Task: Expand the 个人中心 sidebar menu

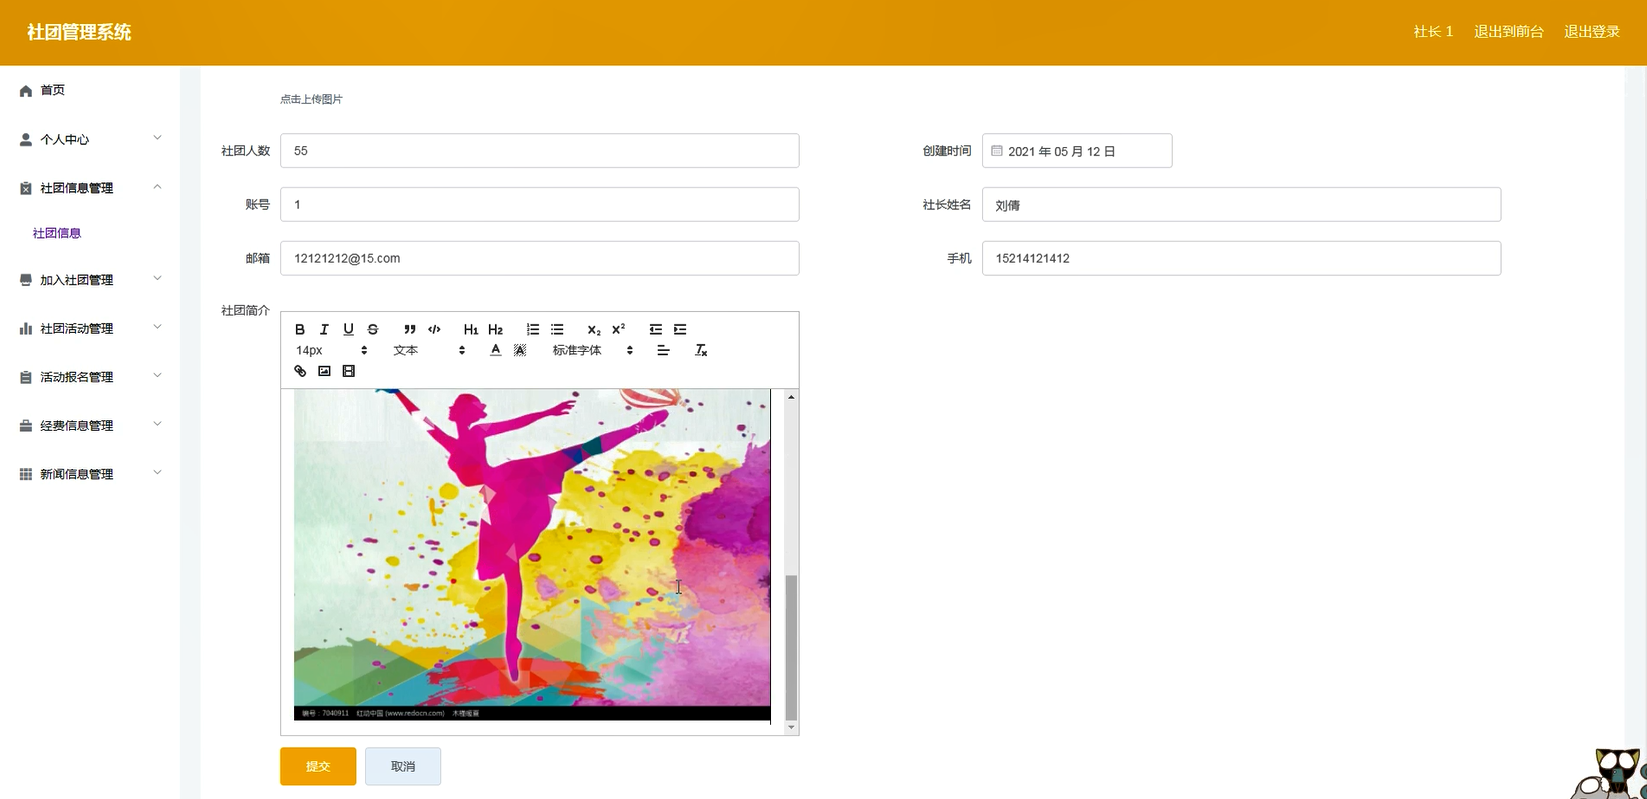Action: click(x=88, y=139)
